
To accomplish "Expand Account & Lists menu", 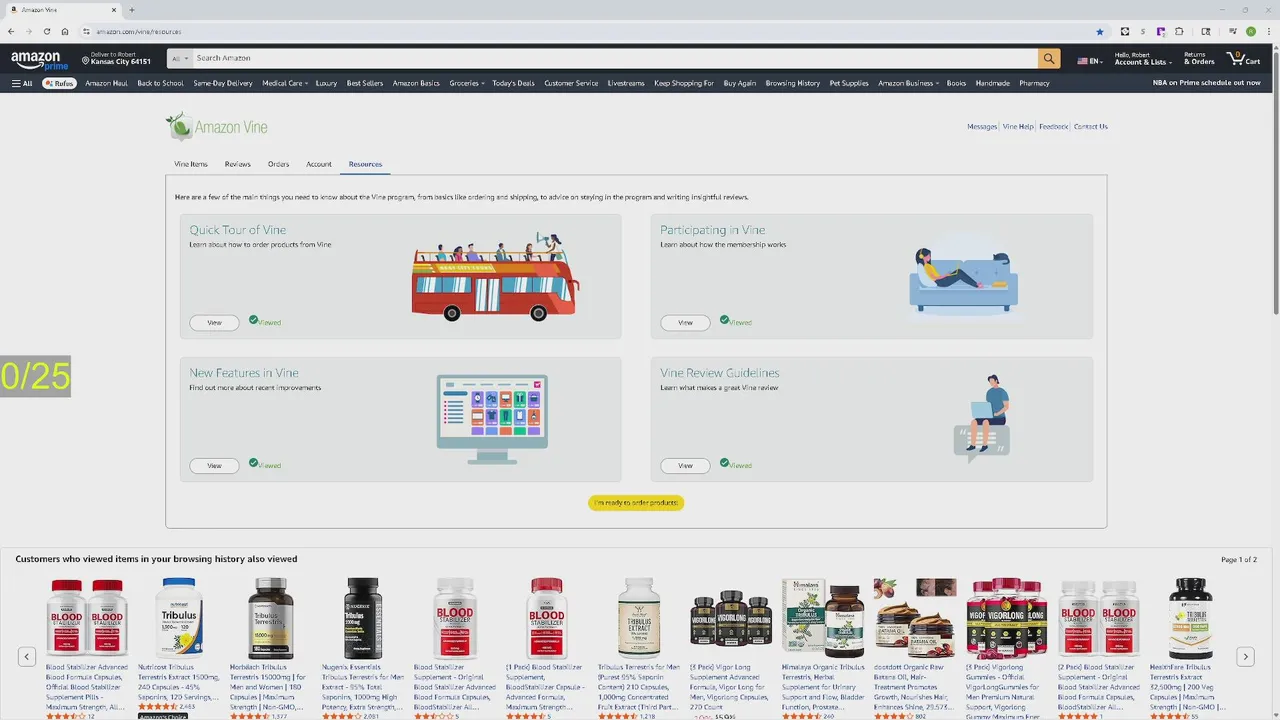I will coord(1143,59).
